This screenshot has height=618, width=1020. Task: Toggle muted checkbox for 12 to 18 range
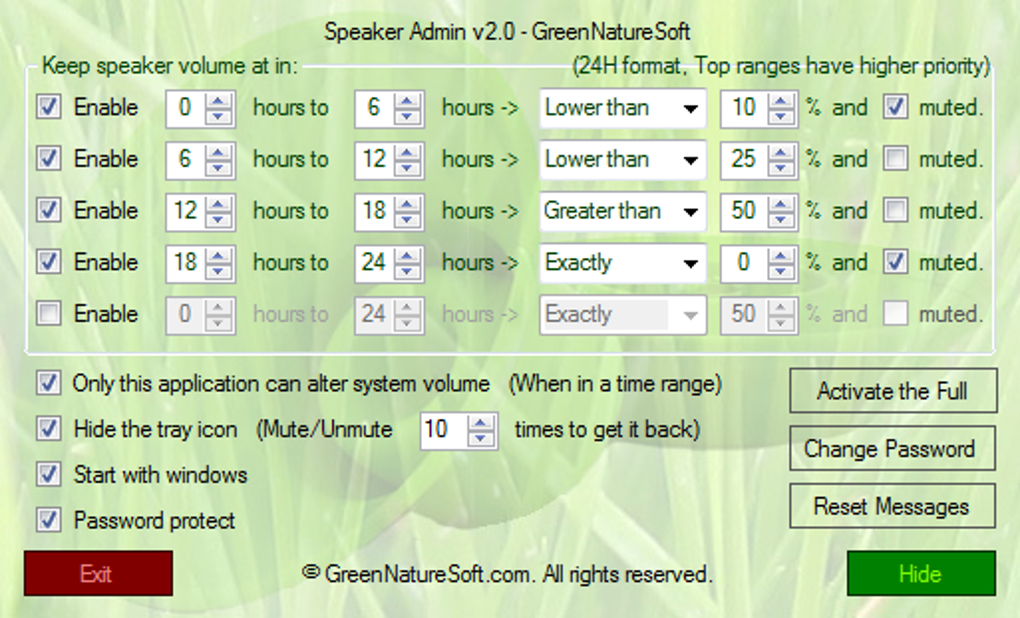pos(896,210)
